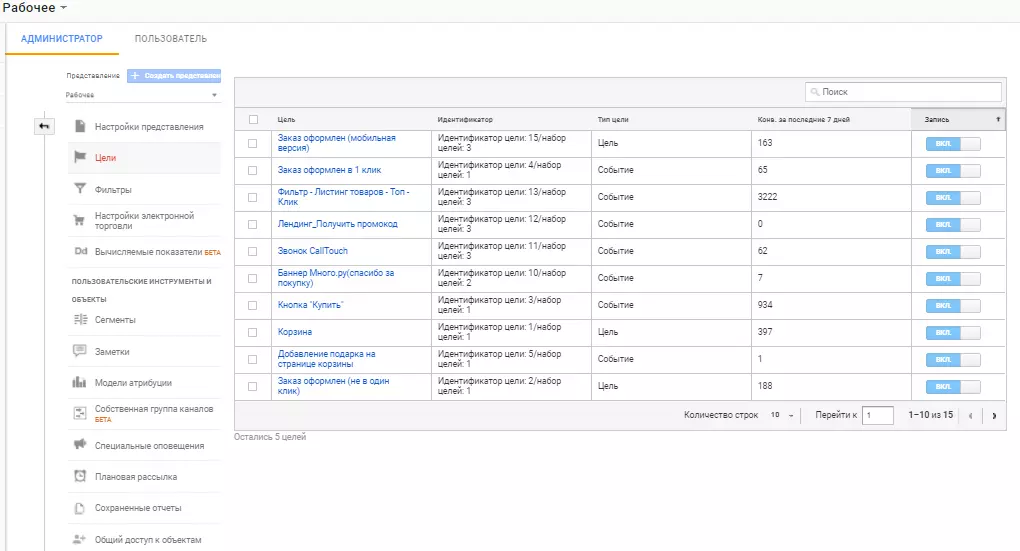
Task: Click the Идентификатор column header
Action: pos(465,120)
